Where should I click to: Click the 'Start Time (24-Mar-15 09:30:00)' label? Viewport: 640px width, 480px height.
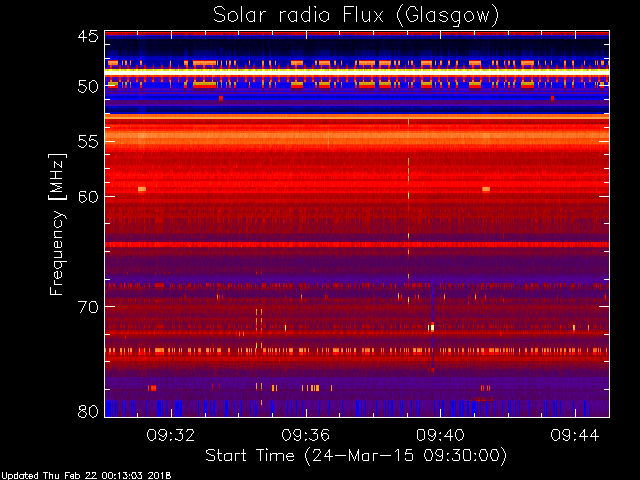356,456
